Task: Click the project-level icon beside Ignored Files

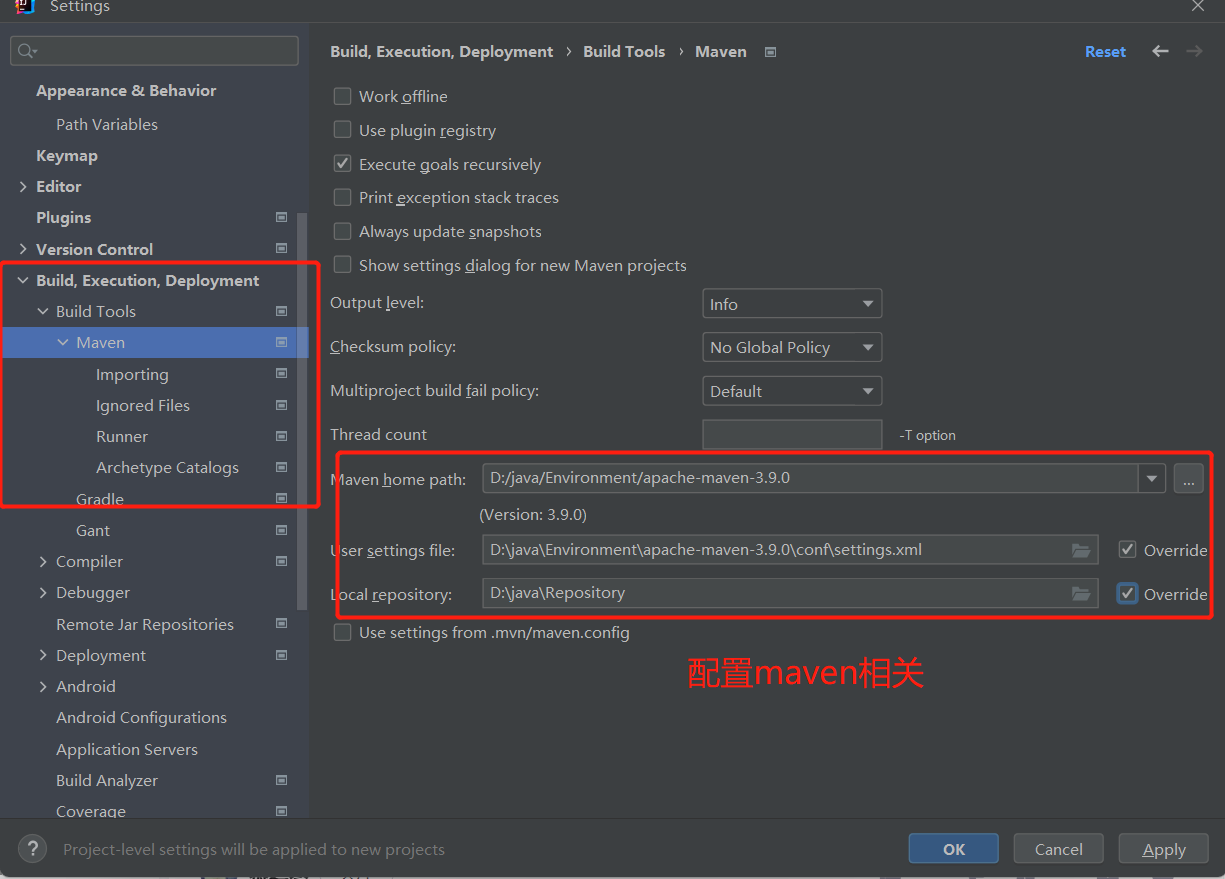Action: 281,405
